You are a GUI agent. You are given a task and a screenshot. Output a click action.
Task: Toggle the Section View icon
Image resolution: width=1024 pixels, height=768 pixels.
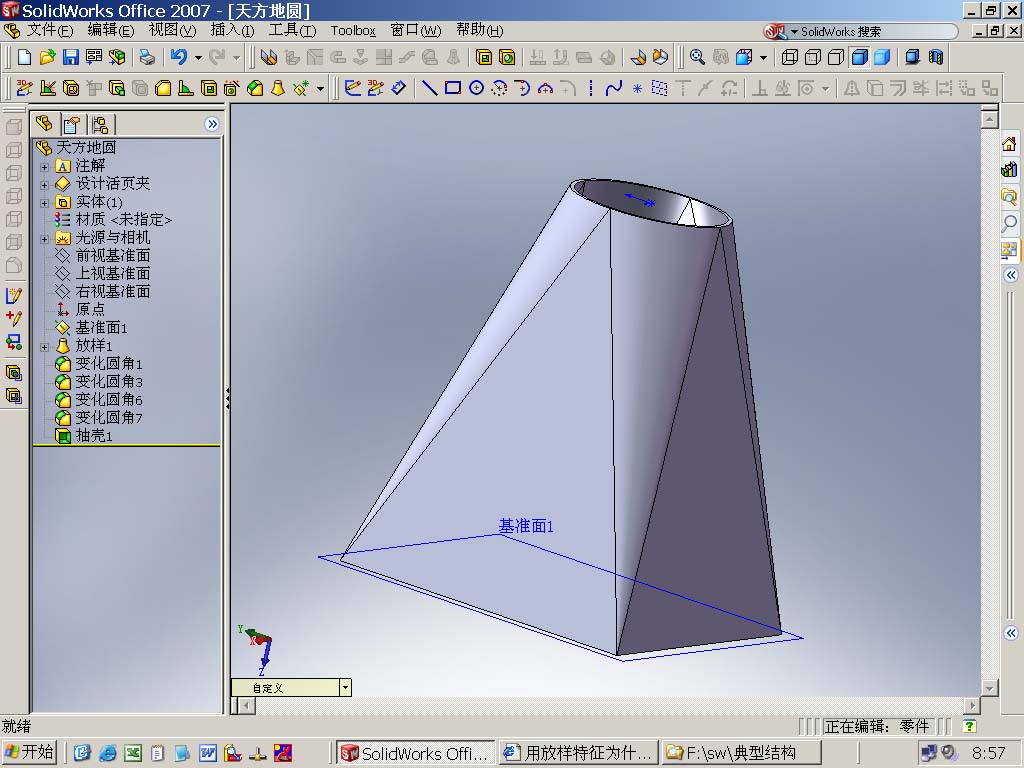[x=936, y=57]
